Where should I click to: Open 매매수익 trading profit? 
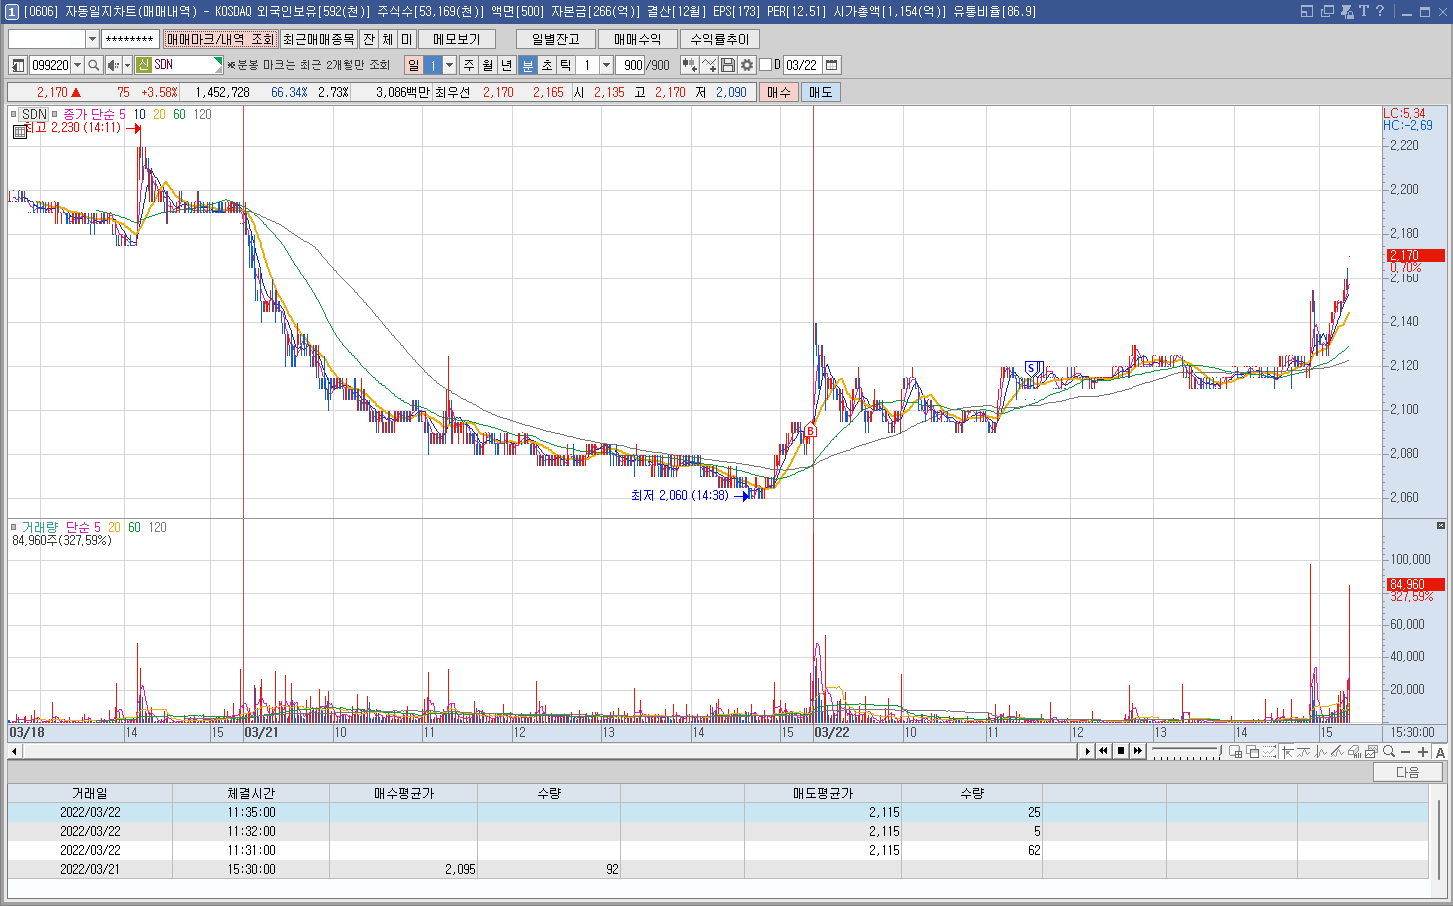[638, 39]
